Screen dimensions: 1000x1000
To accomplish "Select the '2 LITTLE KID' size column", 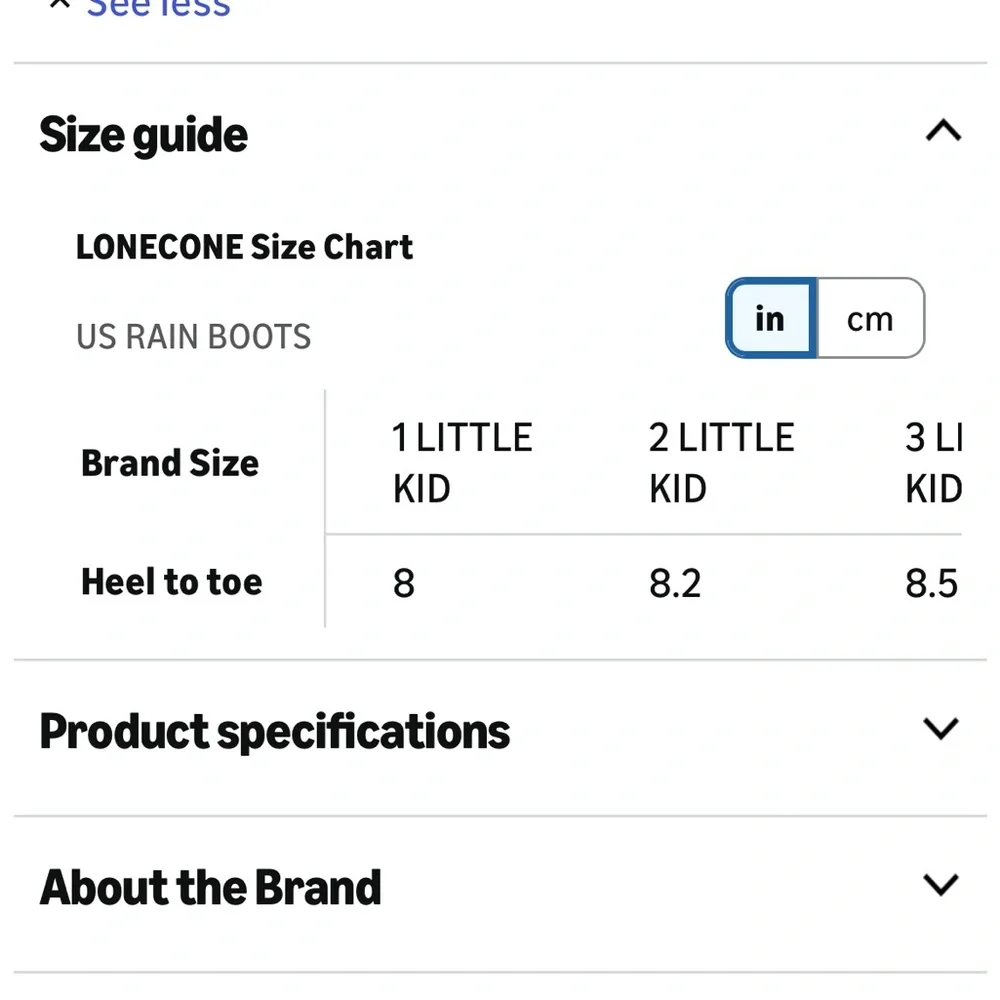I will pos(721,461).
